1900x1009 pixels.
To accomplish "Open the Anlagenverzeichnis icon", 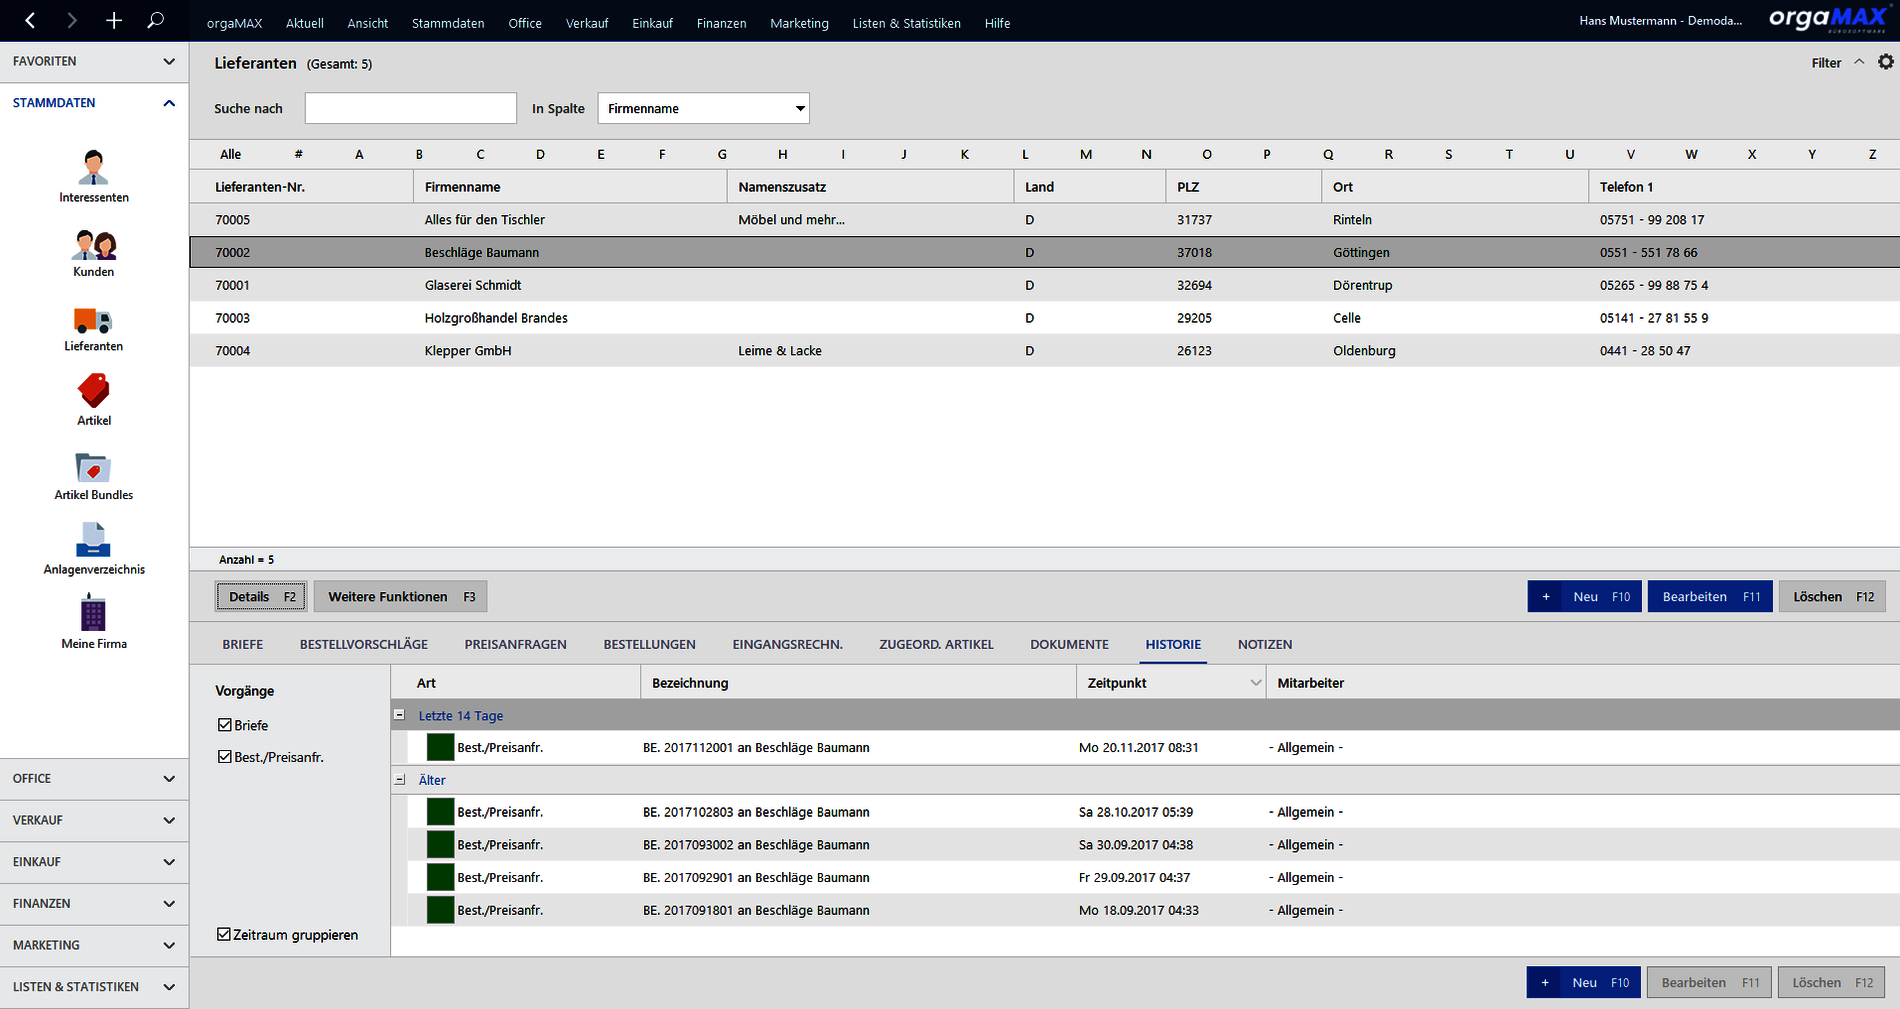I will 93,540.
